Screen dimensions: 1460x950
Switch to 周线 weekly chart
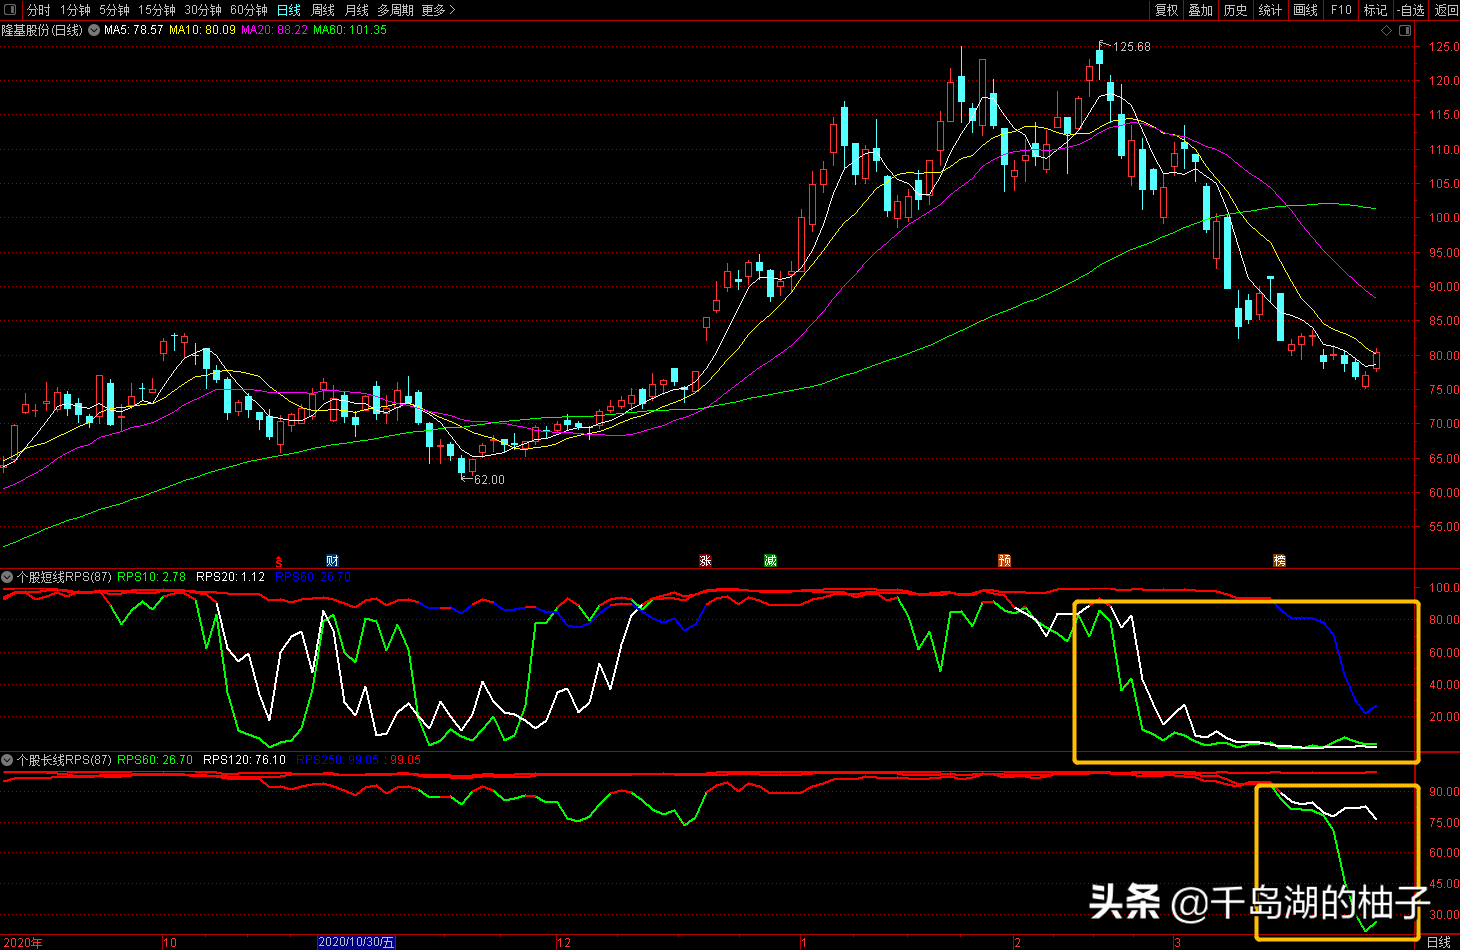(323, 10)
